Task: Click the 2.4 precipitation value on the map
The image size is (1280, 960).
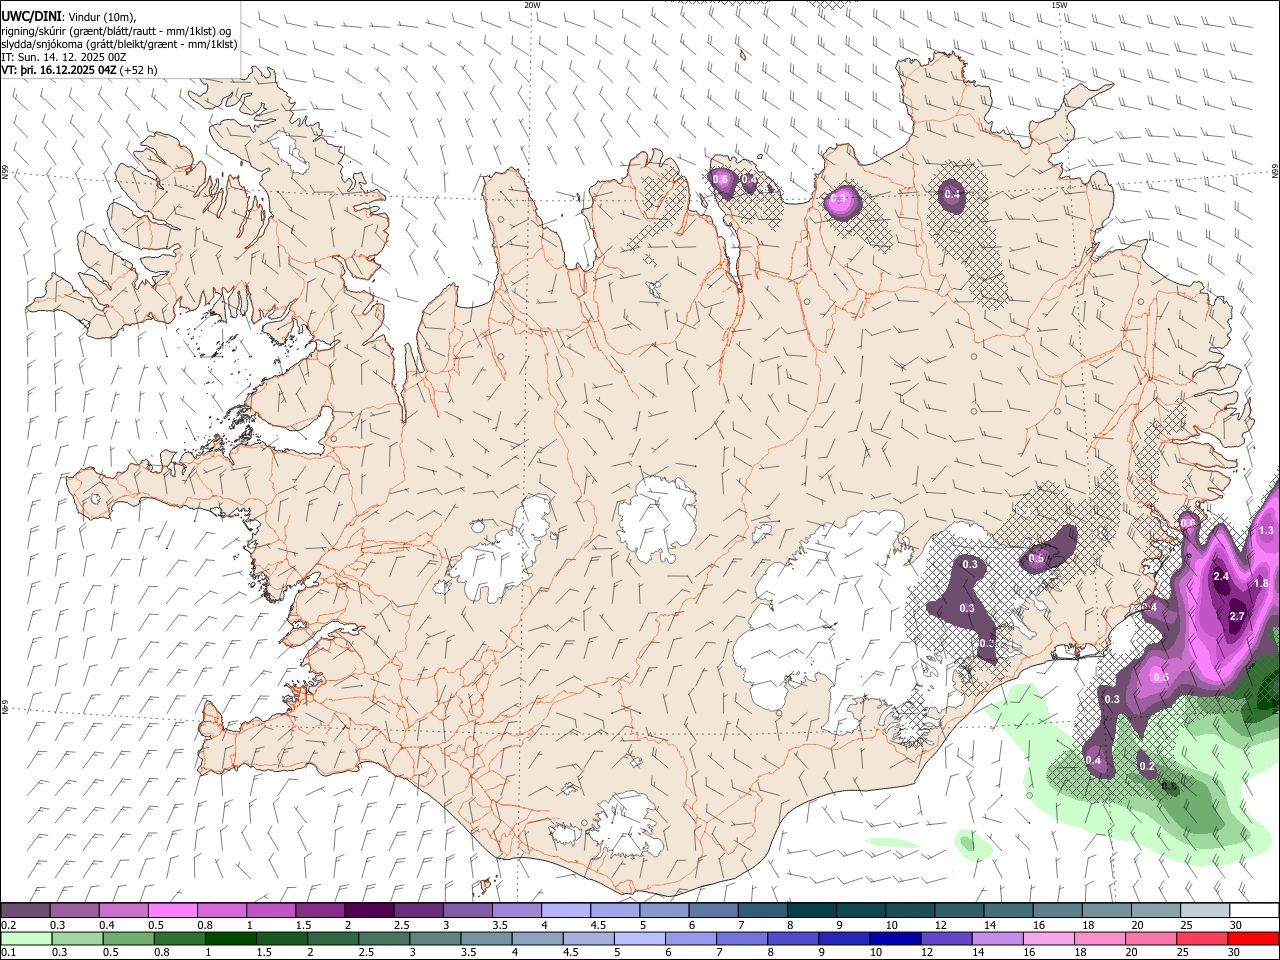Action: [x=1221, y=577]
